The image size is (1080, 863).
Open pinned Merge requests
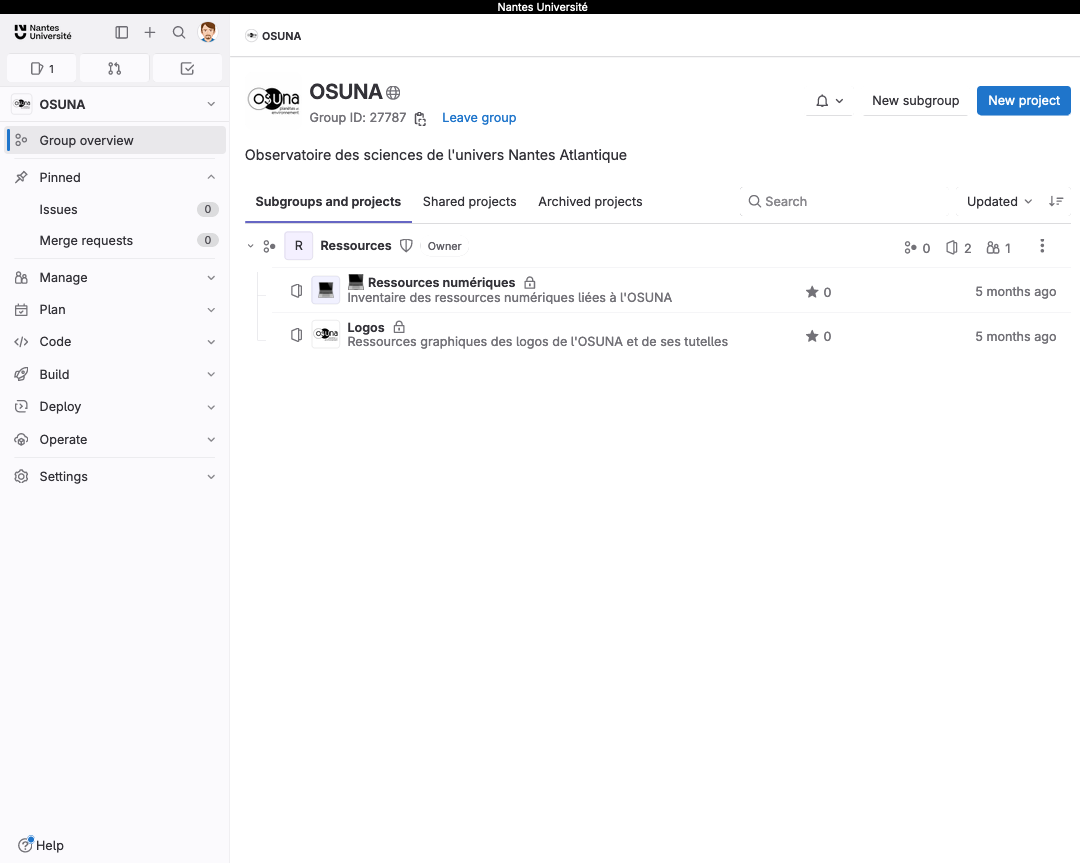[115, 240]
